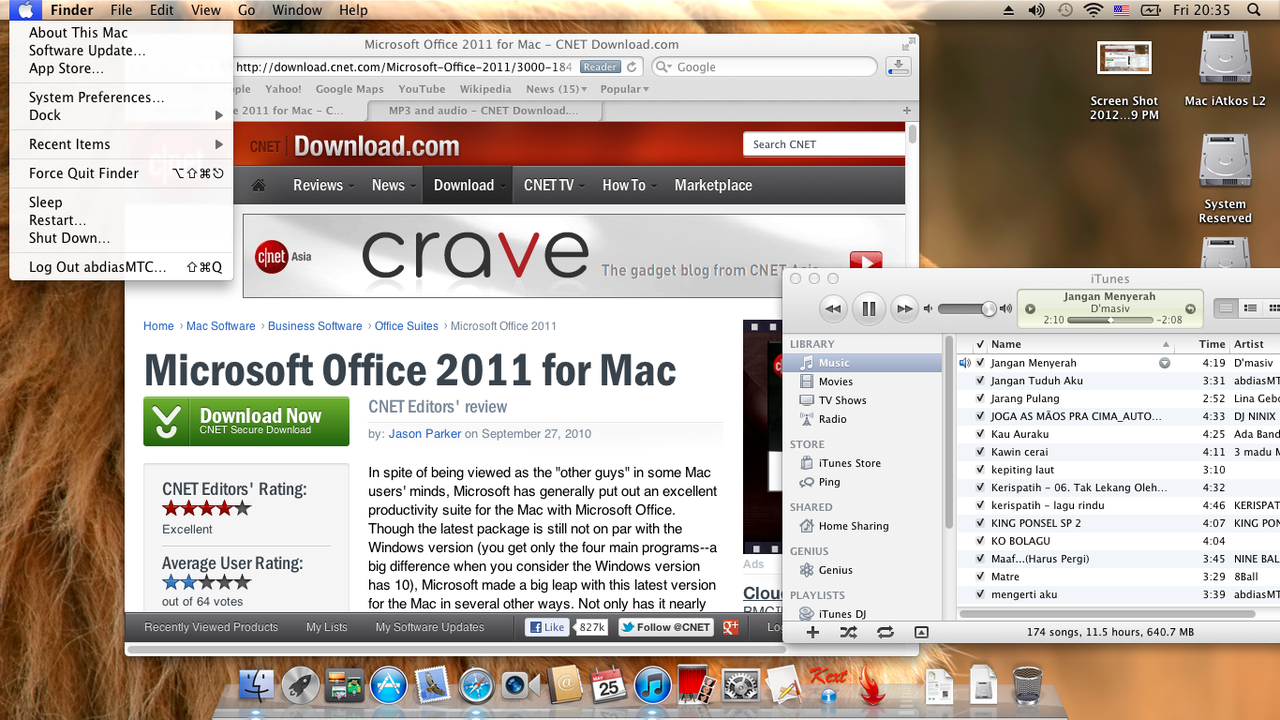Uncheck the KING PONSEL SP 2 song
Image resolution: width=1280 pixels, height=720 pixels.
[x=981, y=523]
